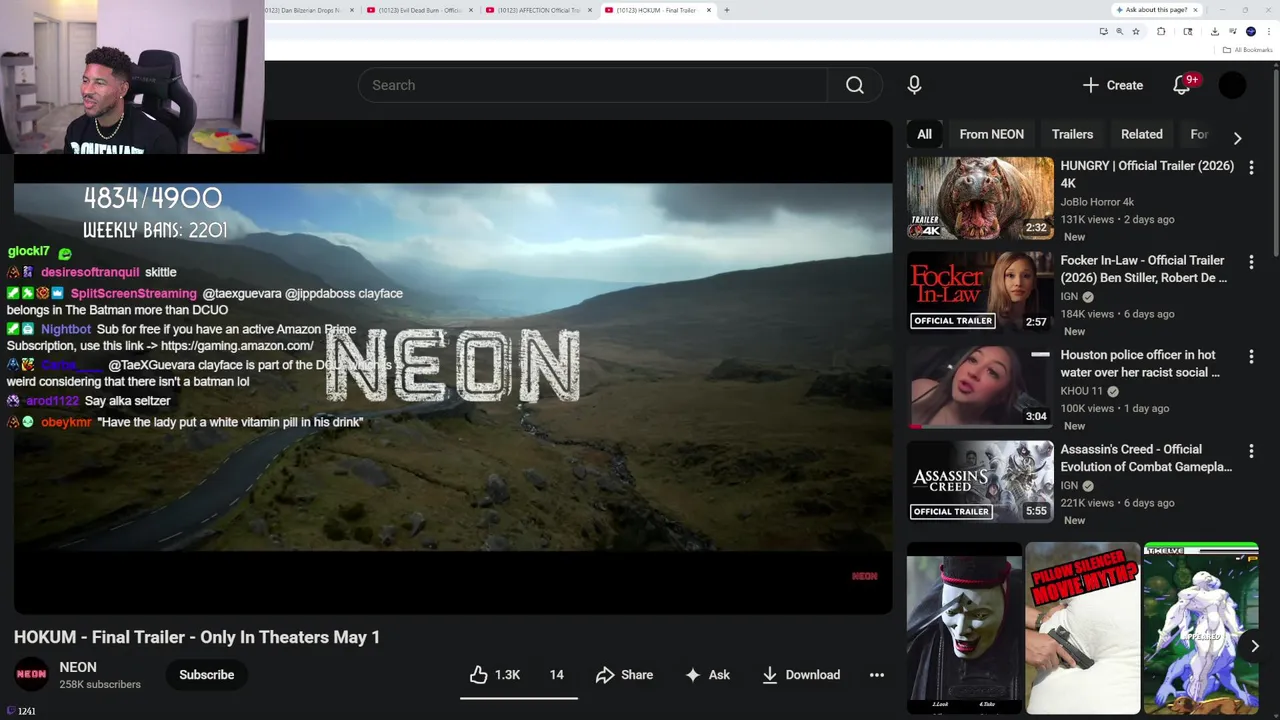The width and height of the screenshot is (1280, 720).
Task: Select the All filter chip
Action: [925, 134]
